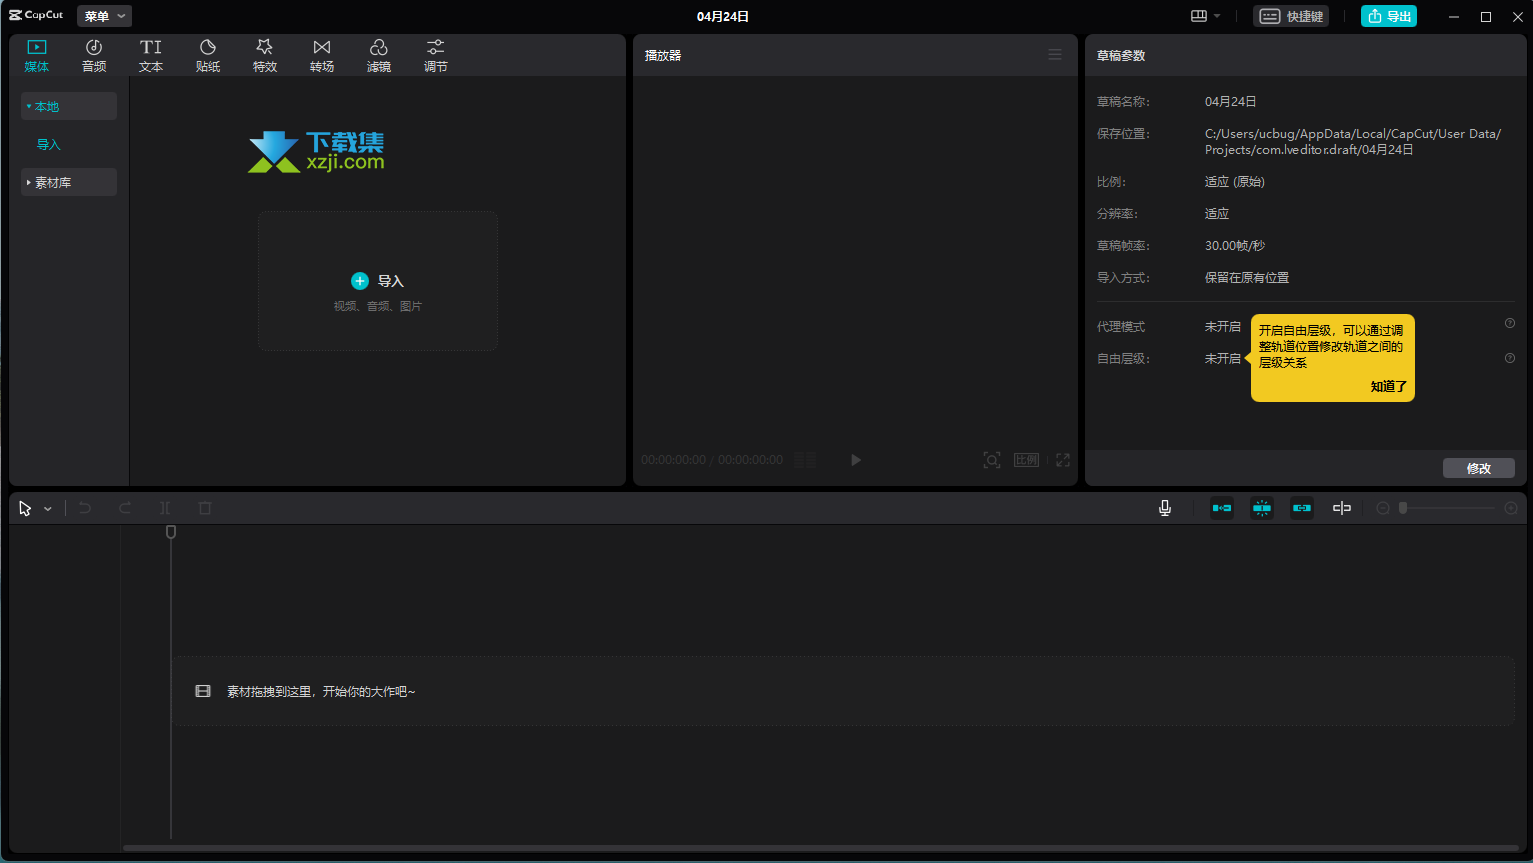Image resolution: width=1533 pixels, height=863 pixels.
Task: Click the delete trash icon
Action: point(205,508)
